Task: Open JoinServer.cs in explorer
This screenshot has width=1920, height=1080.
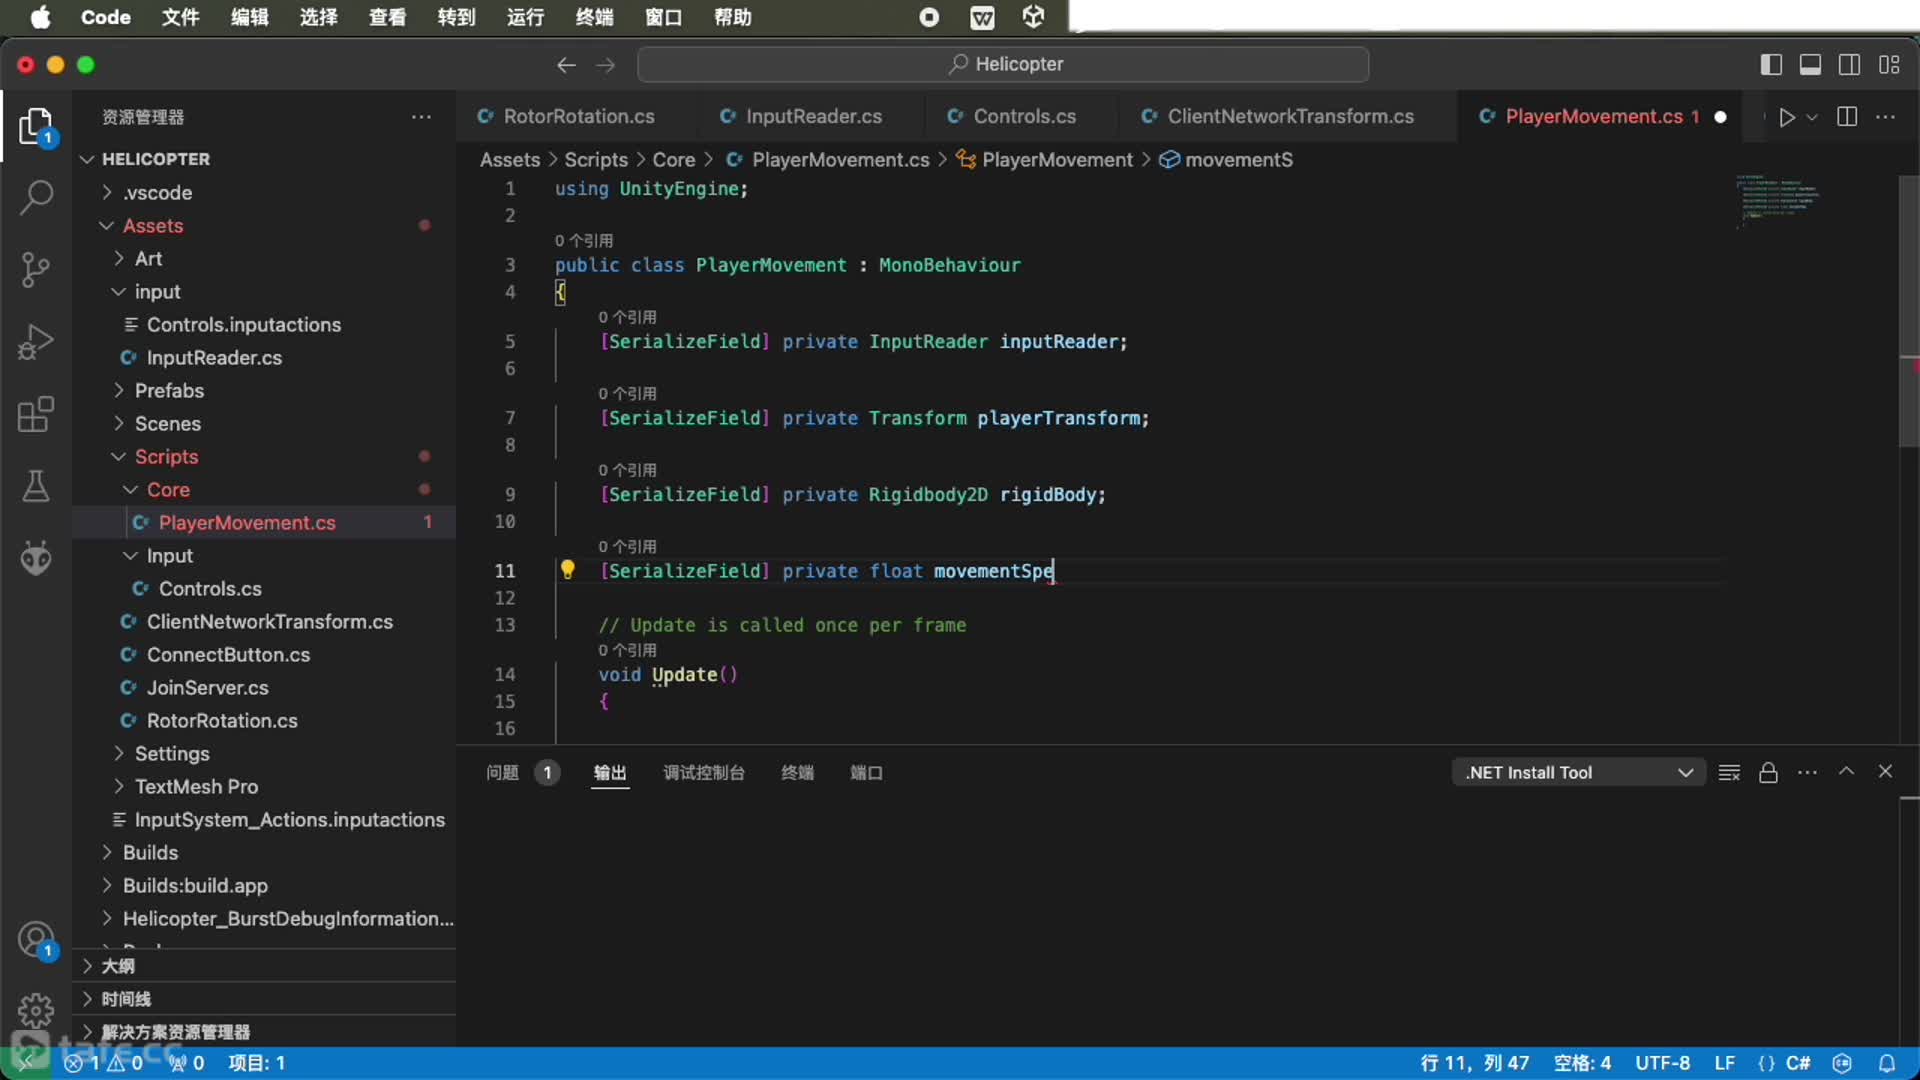Action: point(207,687)
